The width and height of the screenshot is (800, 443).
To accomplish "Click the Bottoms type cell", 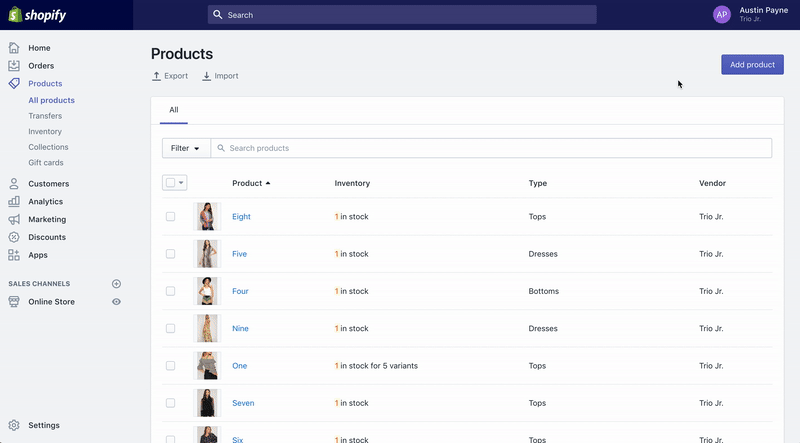I will 544,291.
